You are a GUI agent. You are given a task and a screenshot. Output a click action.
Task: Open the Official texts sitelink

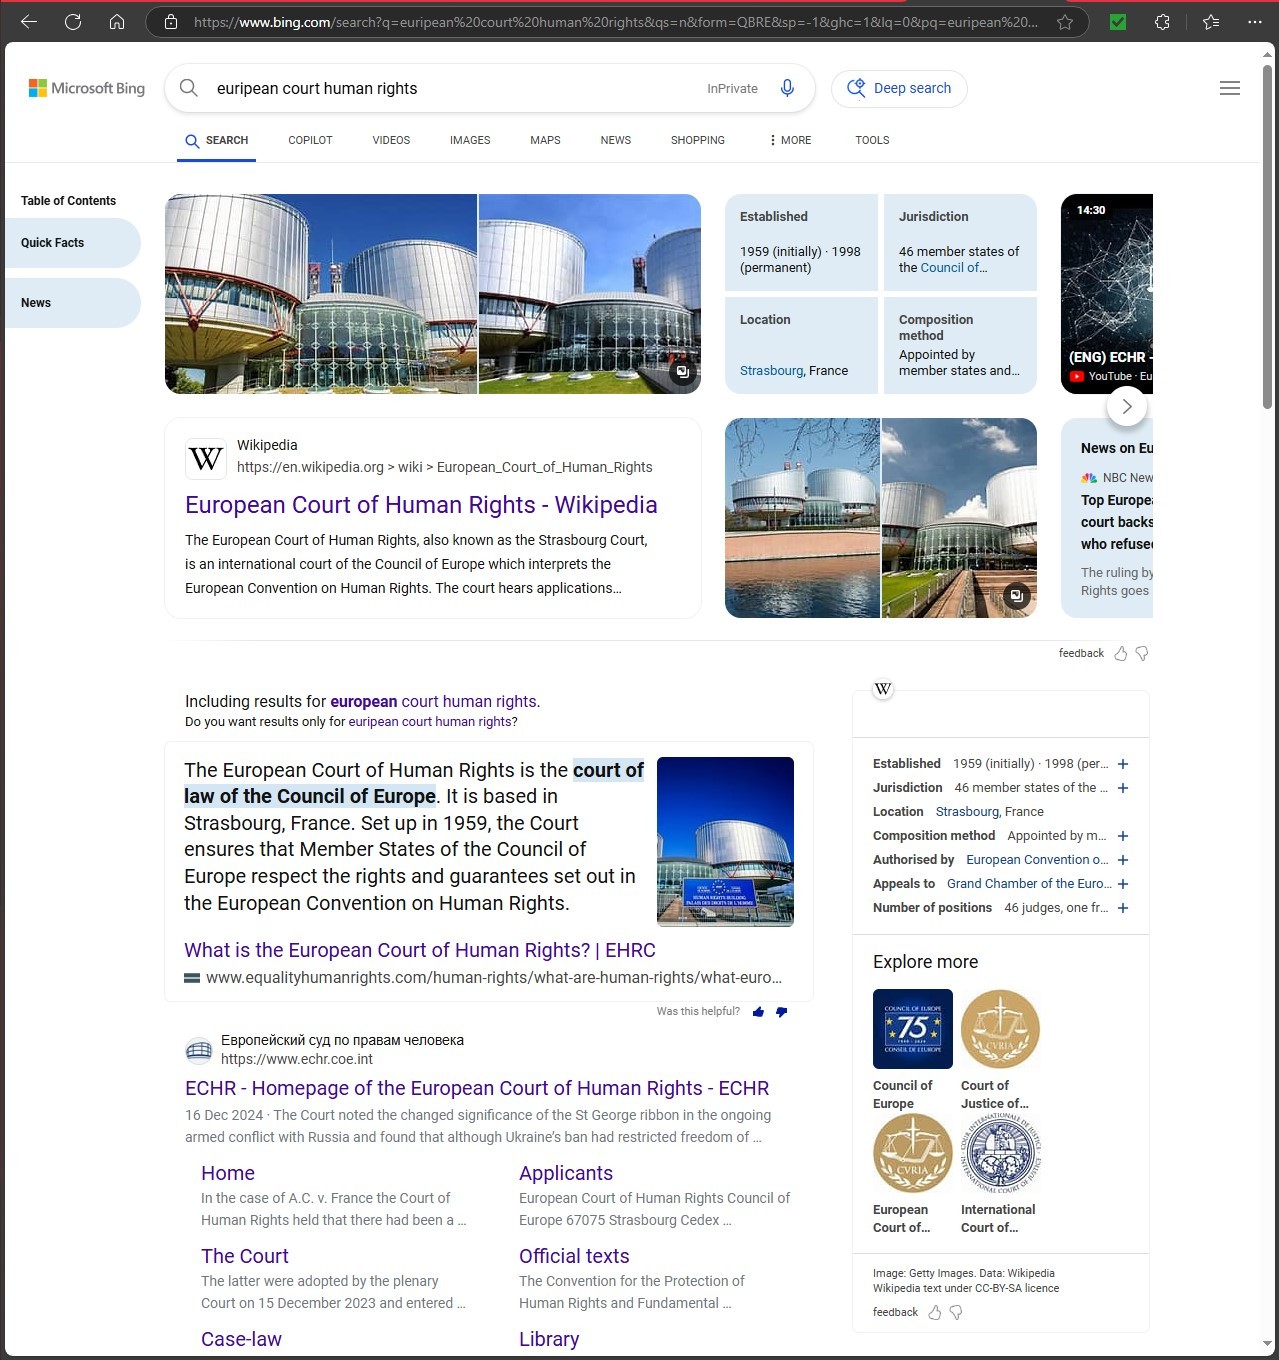pyautogui.click(x=574, y=1256)
